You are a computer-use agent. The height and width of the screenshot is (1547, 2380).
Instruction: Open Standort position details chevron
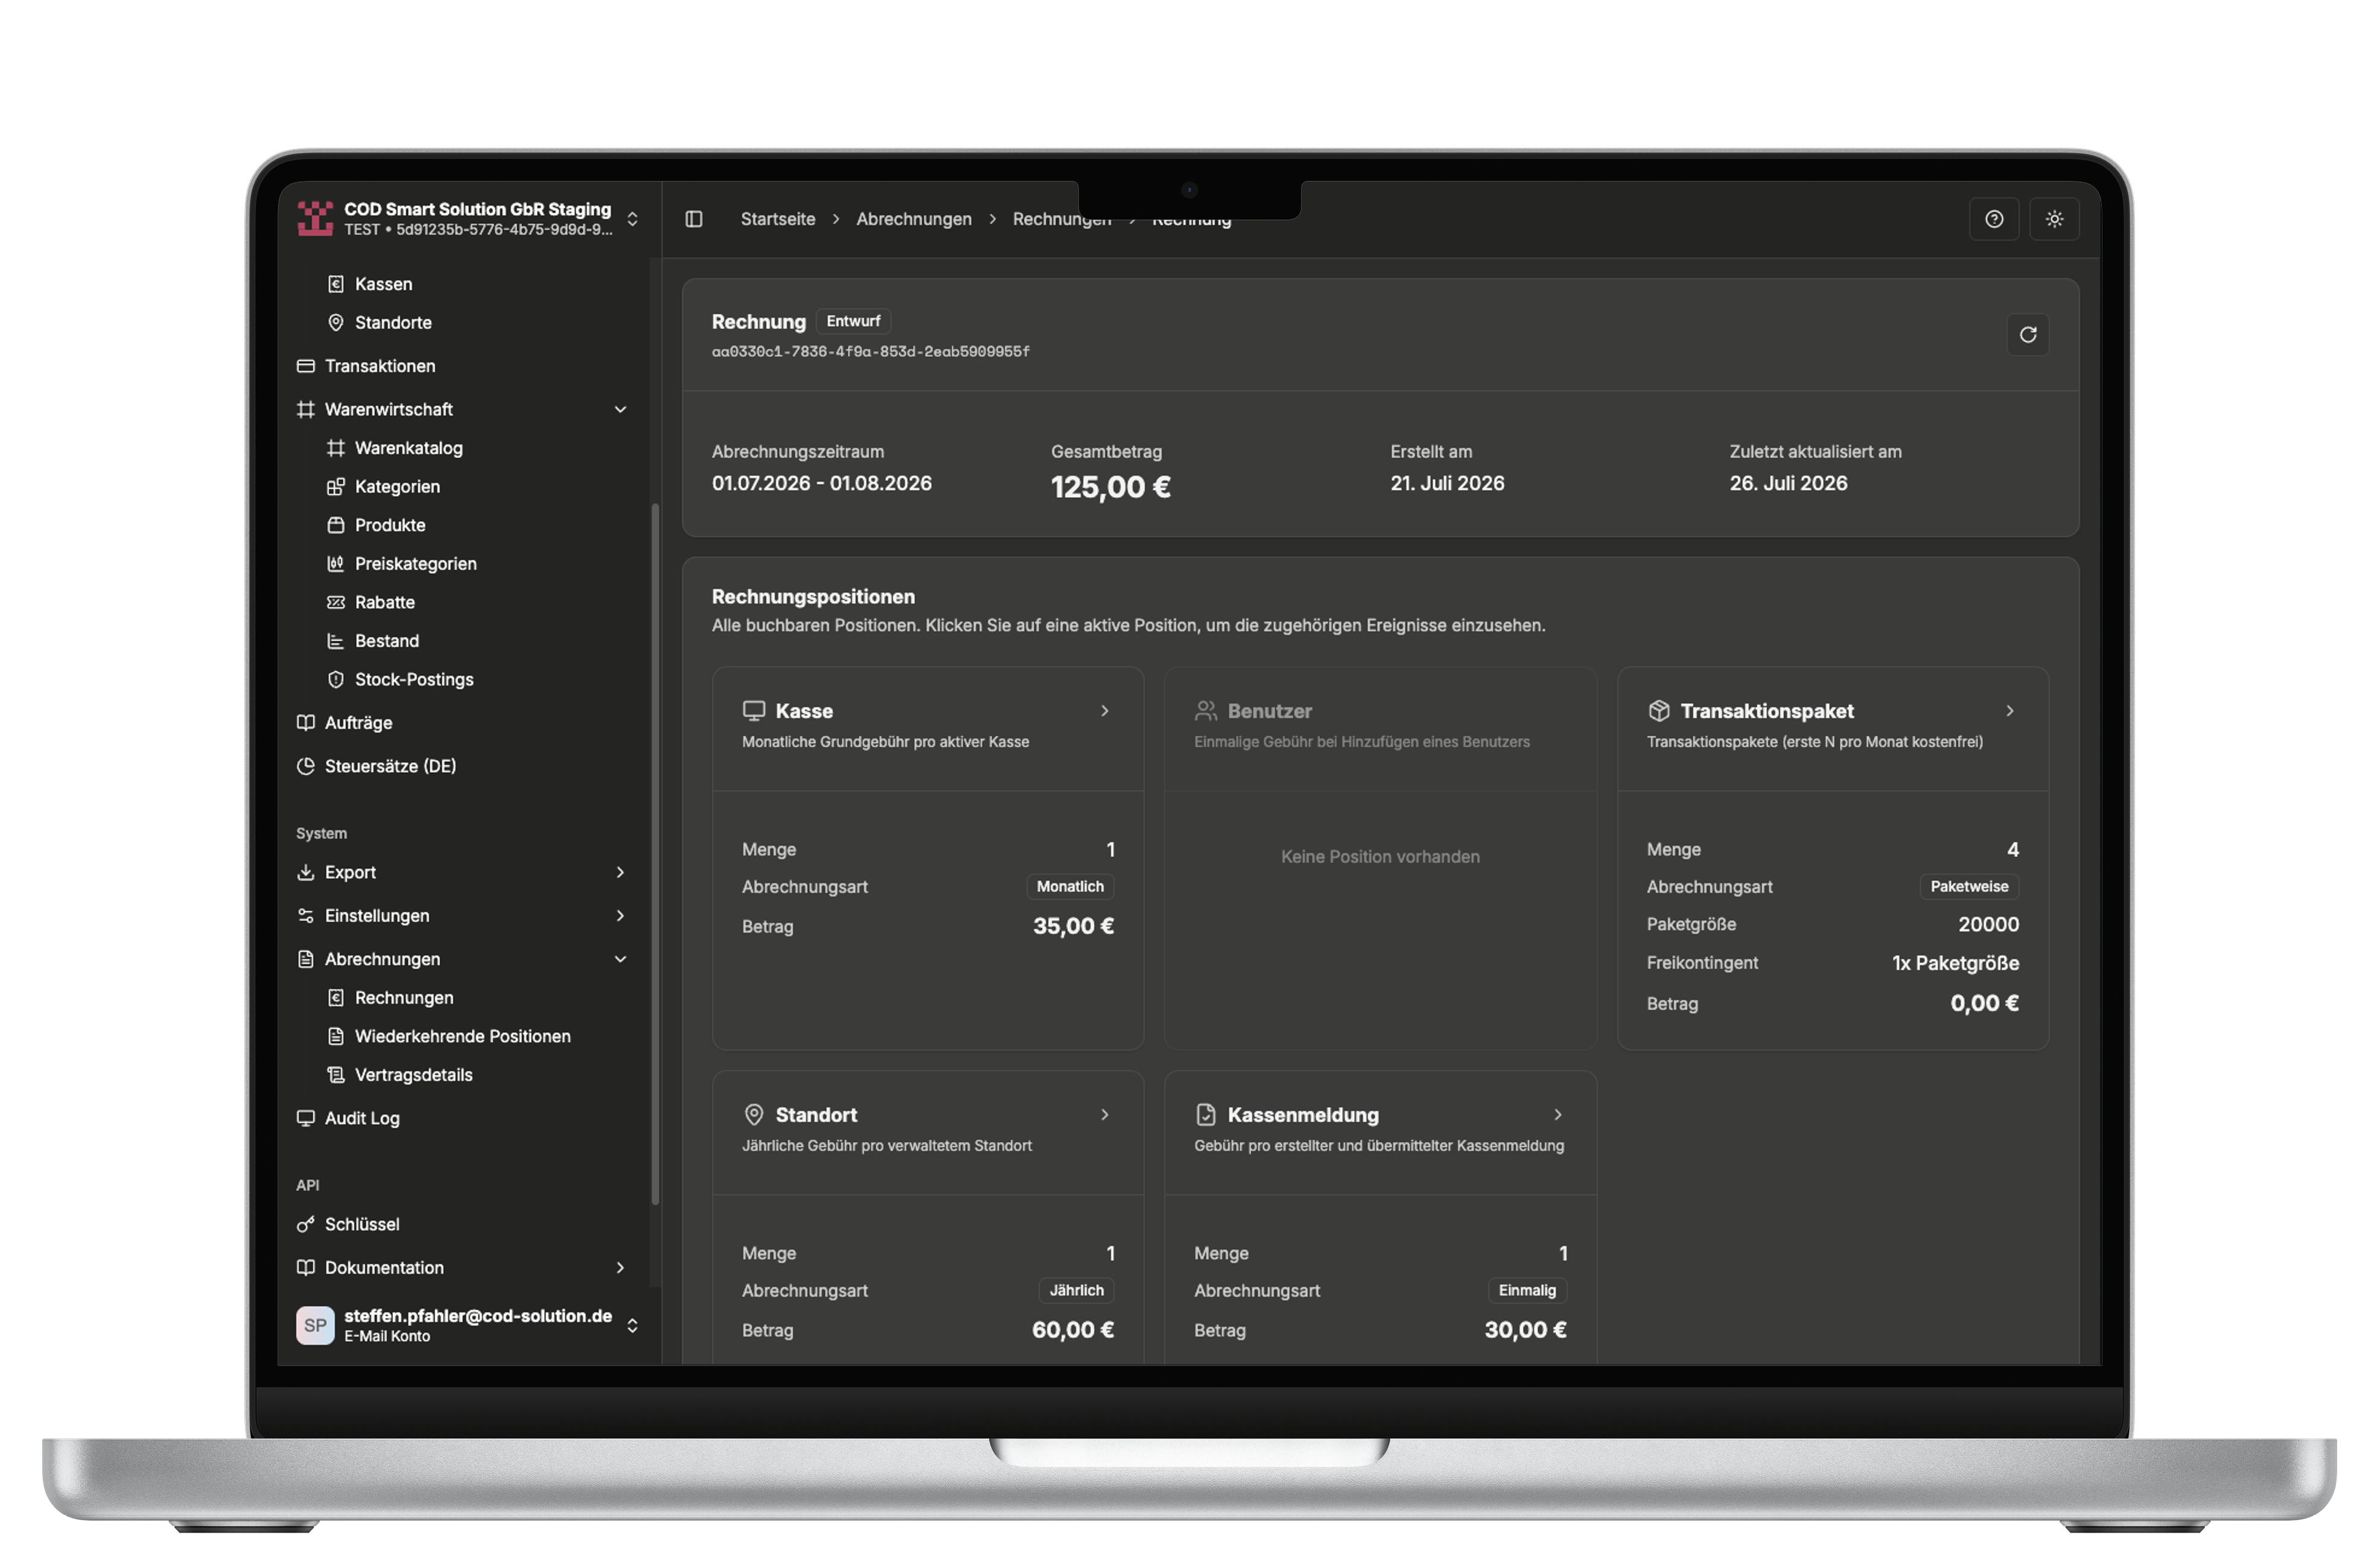tap(1105, 1115)
